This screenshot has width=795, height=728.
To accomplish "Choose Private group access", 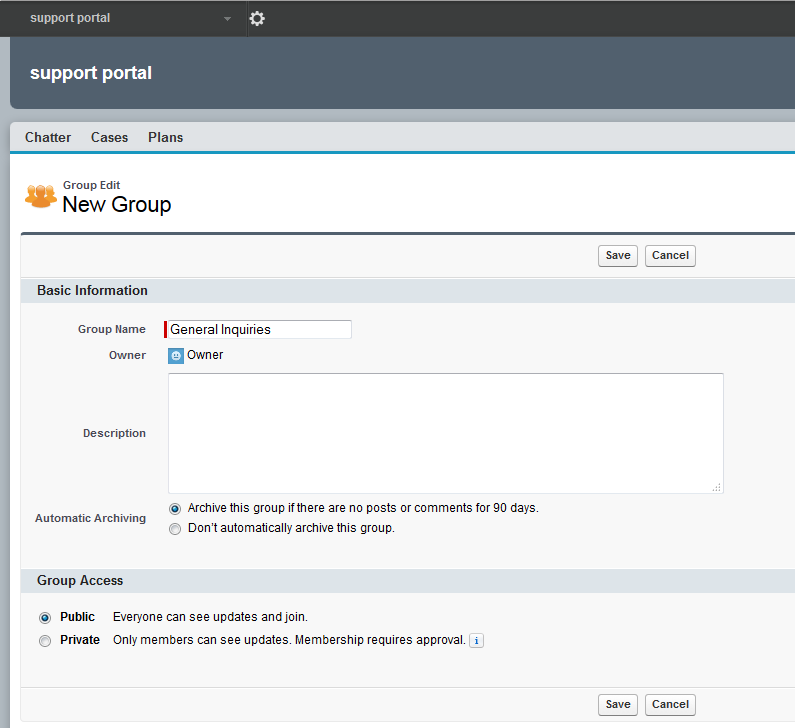I will 45,641.
